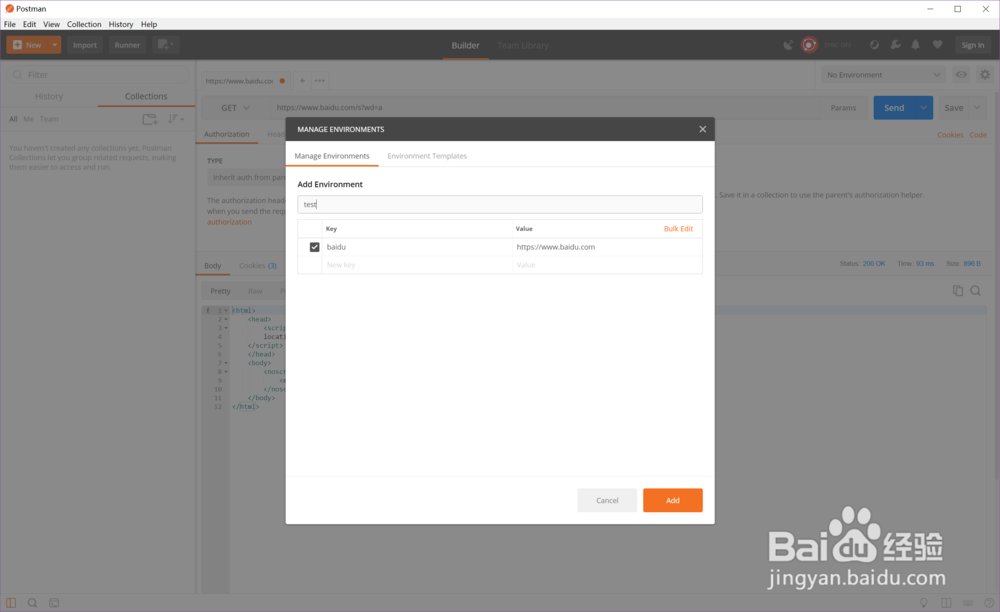Screen dimensions: 1000x612
Task: Open the Runner
Action: (127, 45)
